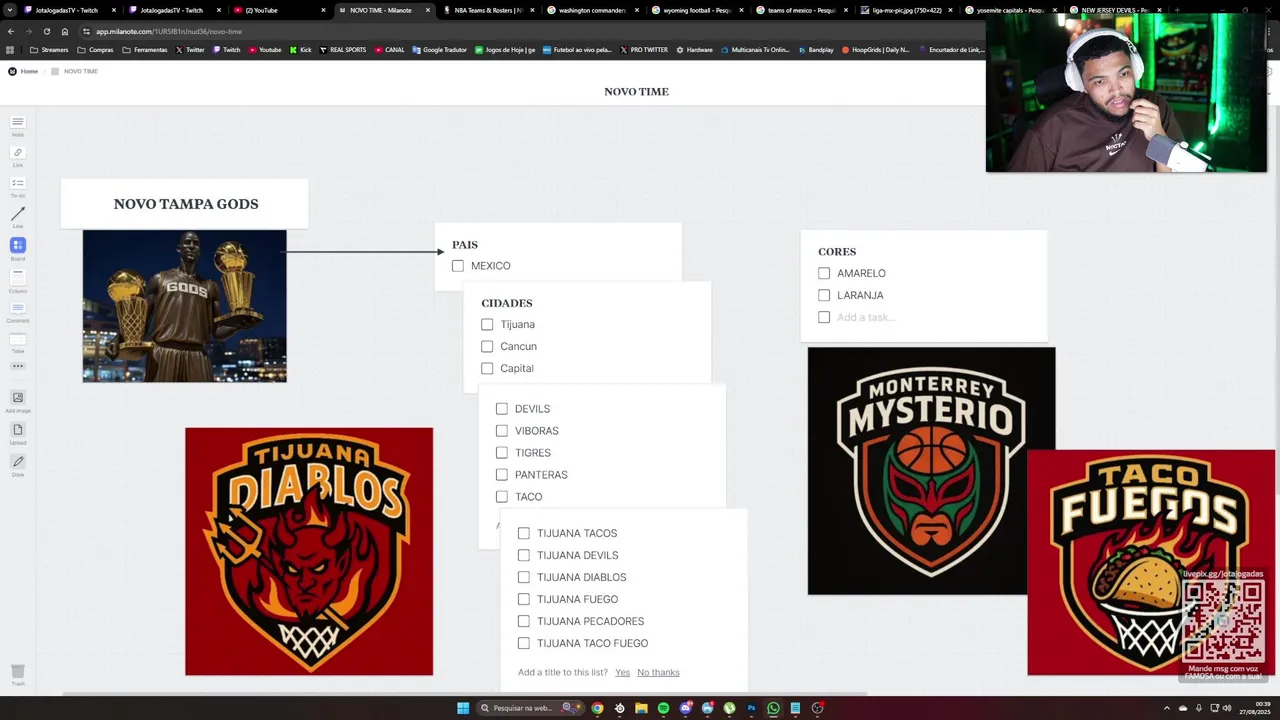Check the Tijuana city checkbox
The width and height of the screenshot is (1280, 720).
click(x=487, y=324)
